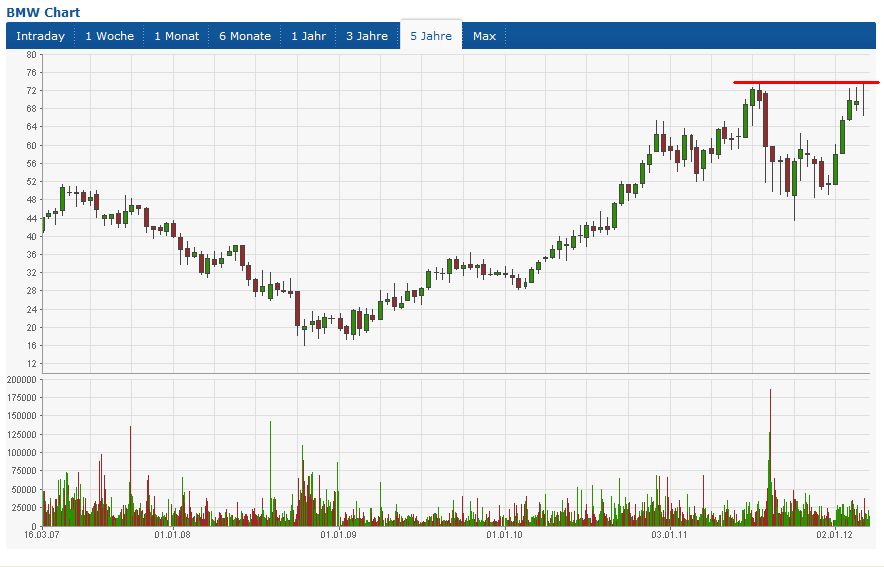
Task: Click the 100000 volume axis label
Action: pos(21,453)
